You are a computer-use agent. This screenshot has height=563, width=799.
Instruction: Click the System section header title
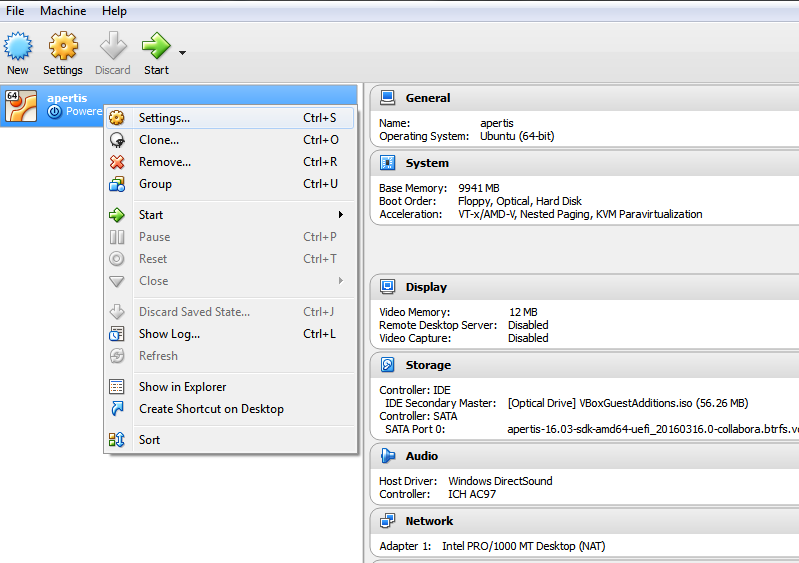coord(427,163)
